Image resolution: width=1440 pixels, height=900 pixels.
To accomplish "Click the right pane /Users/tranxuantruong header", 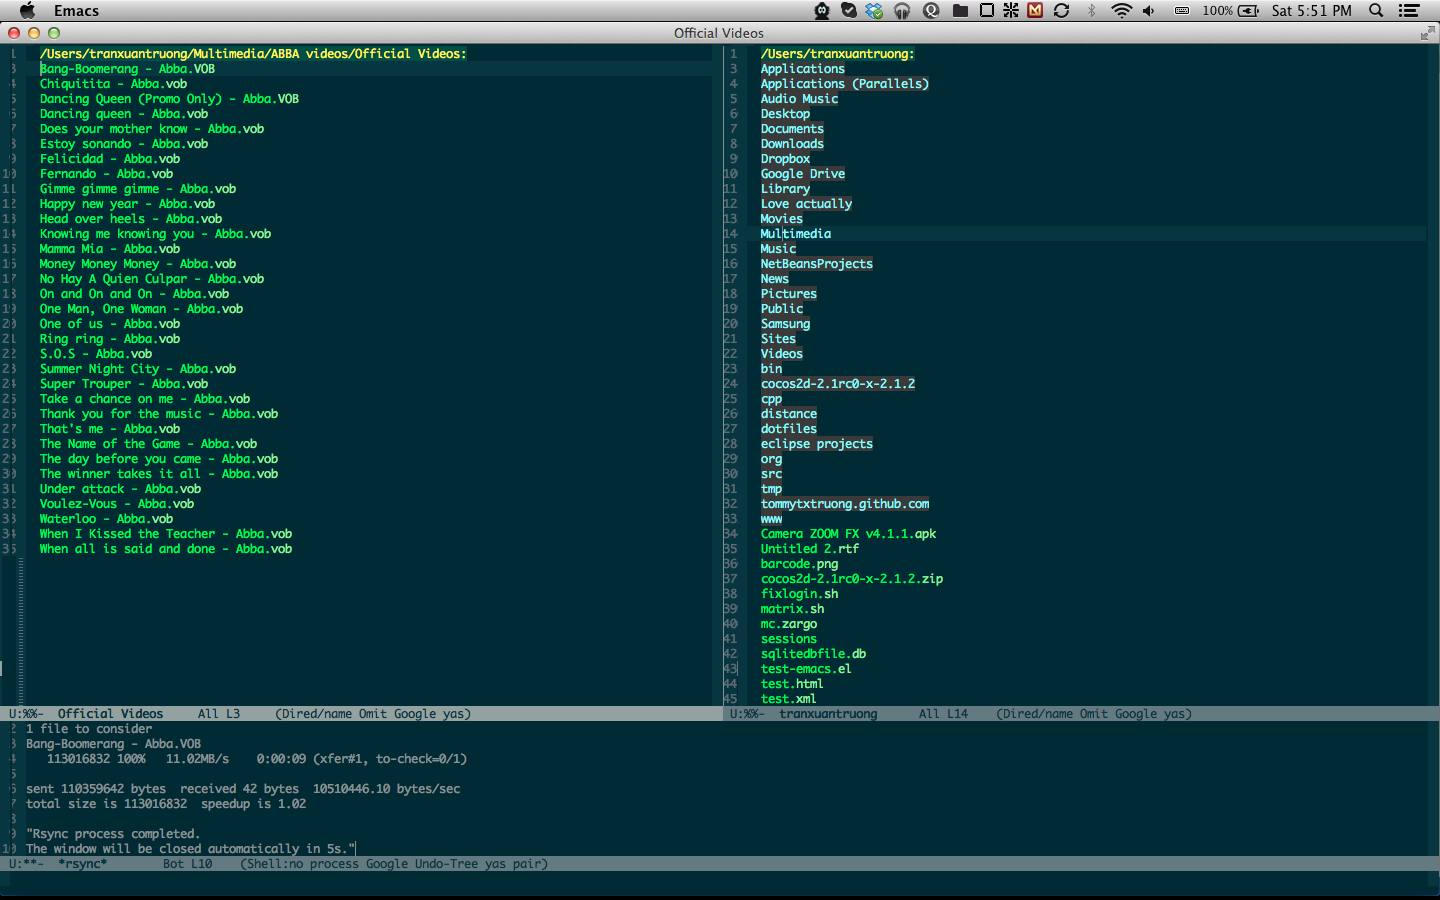I will tap(837, 54).
